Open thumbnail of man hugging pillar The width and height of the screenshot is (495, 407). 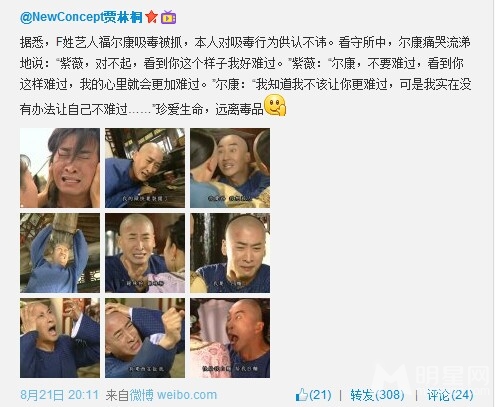click(60, 253)
